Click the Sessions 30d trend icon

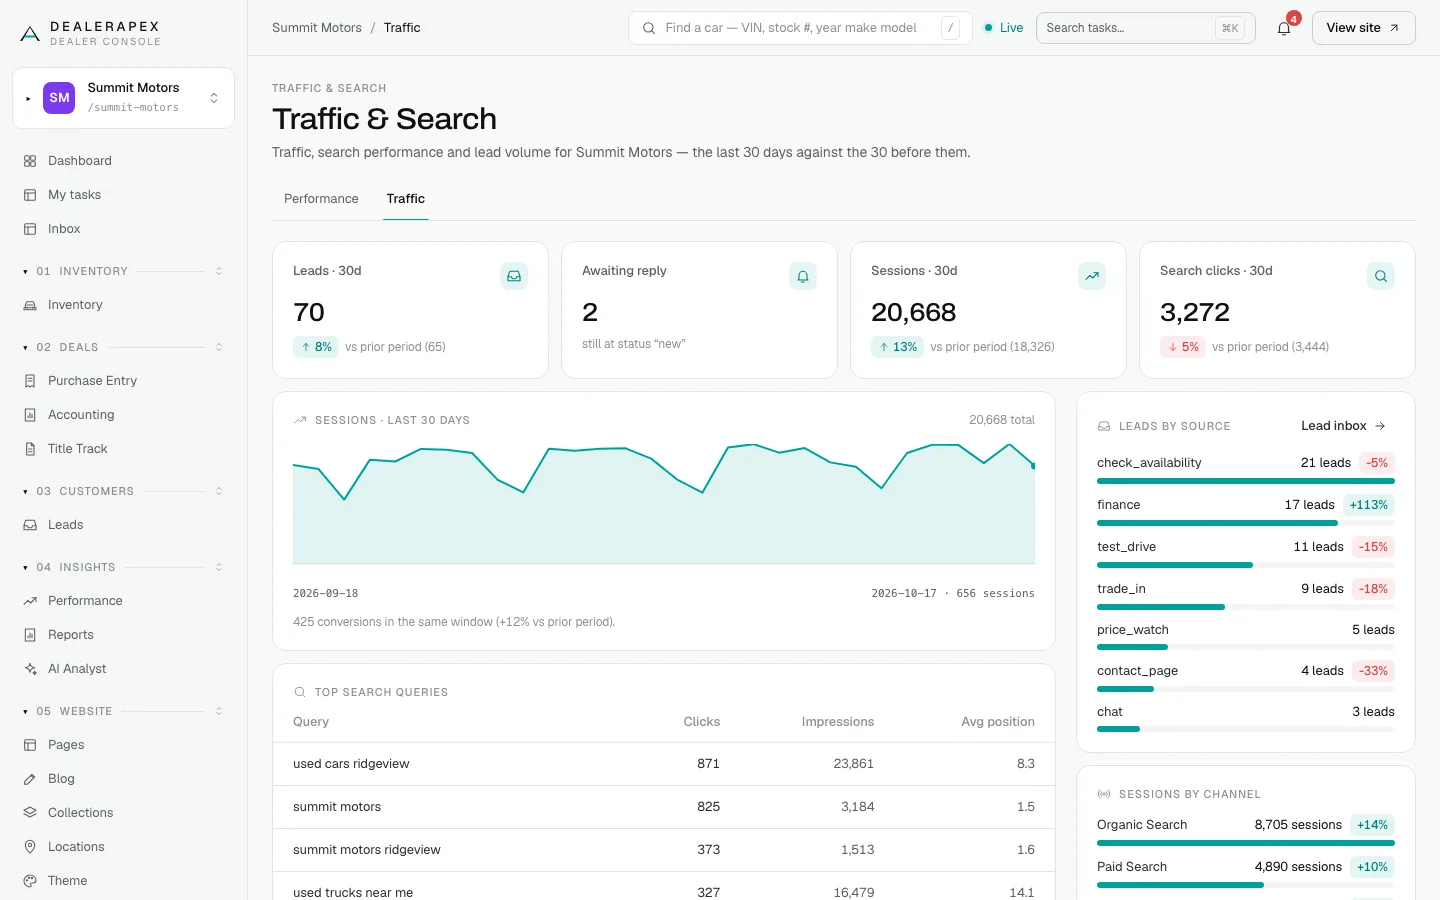coord(1092,276)
